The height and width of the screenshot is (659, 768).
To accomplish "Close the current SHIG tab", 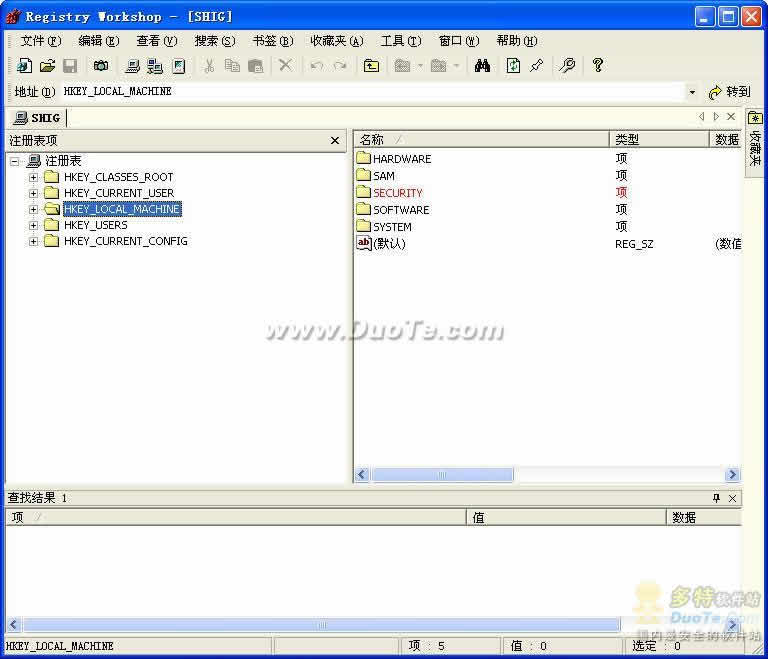I will pos(731,117).
